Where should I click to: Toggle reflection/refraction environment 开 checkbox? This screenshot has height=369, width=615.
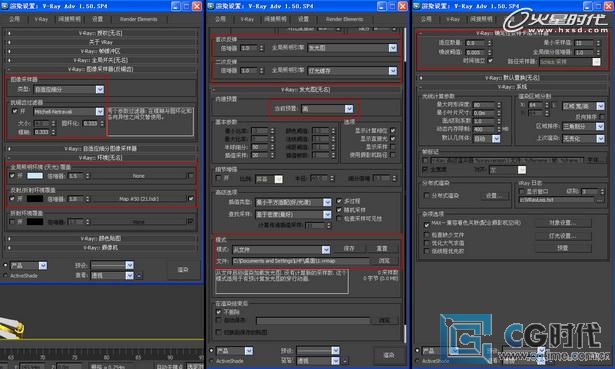pyautogui.click(x=13, y=199)
